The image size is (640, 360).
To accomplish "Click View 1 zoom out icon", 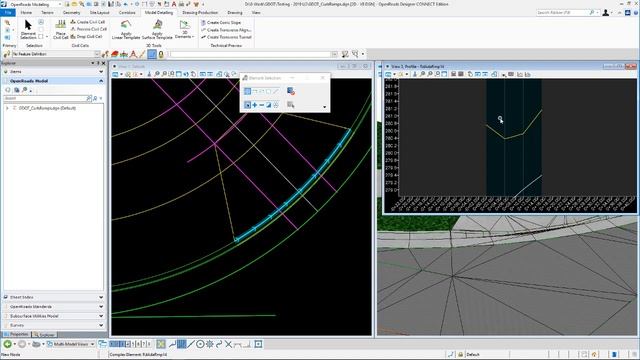I will pos(164,74).
